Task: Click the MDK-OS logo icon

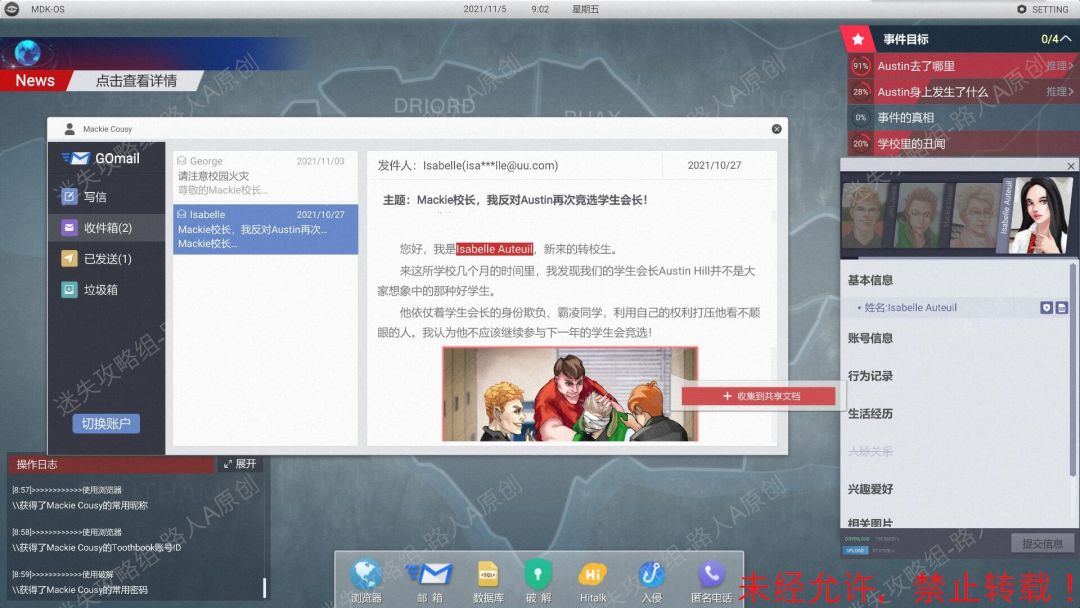Action: click(12, 9)
